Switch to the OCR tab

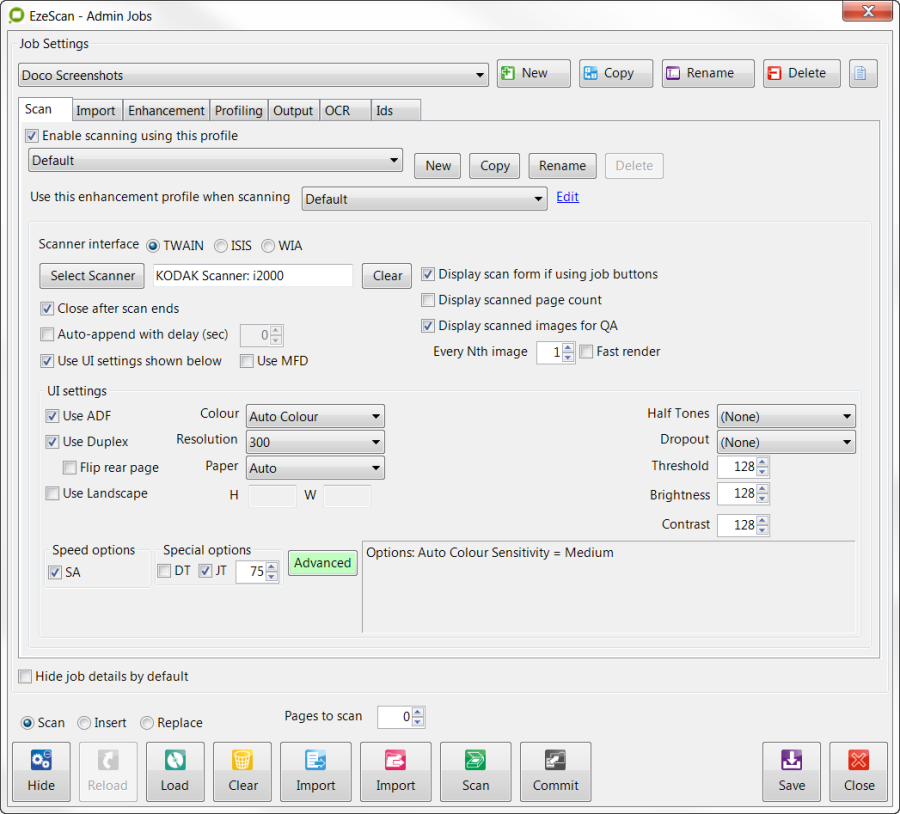tap(337, 110)
